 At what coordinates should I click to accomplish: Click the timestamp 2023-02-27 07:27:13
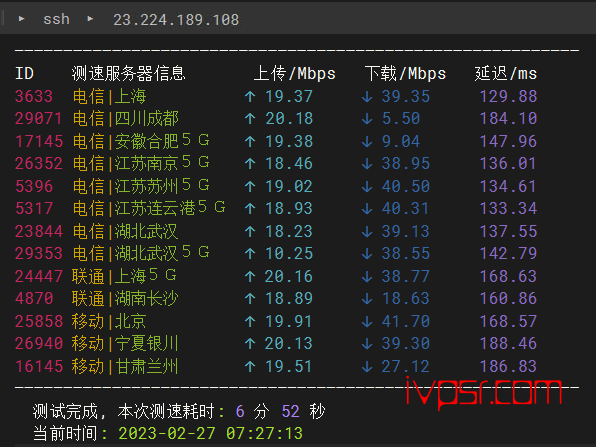coord(211,433)
